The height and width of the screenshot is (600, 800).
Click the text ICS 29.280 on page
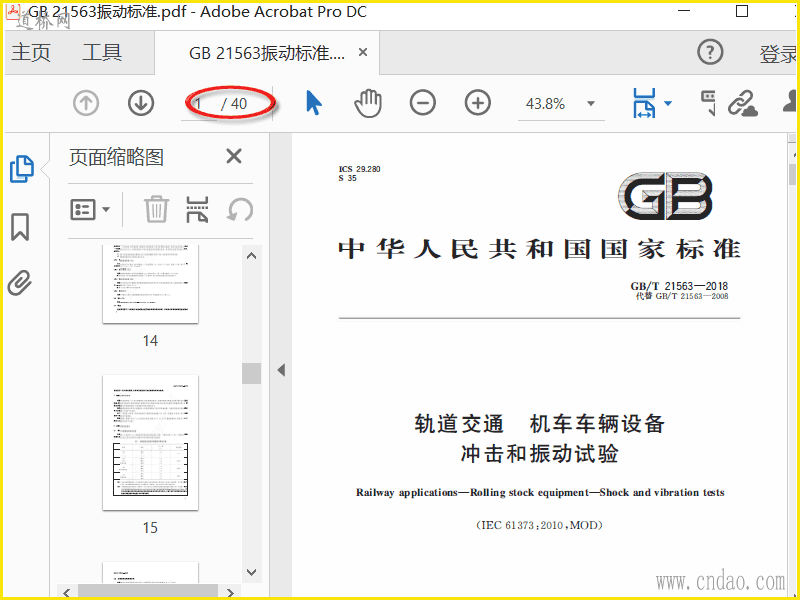[359, 169]
